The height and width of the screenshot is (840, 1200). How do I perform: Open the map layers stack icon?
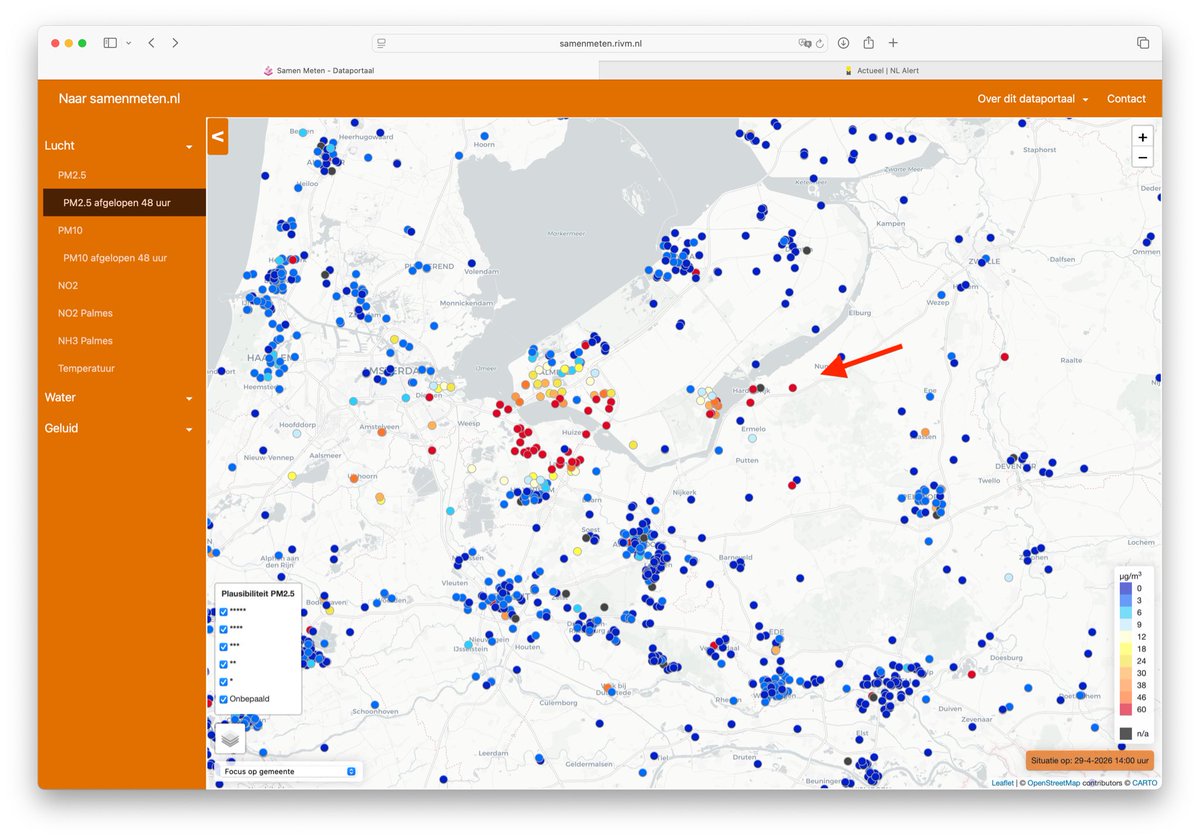click(231, 738)
